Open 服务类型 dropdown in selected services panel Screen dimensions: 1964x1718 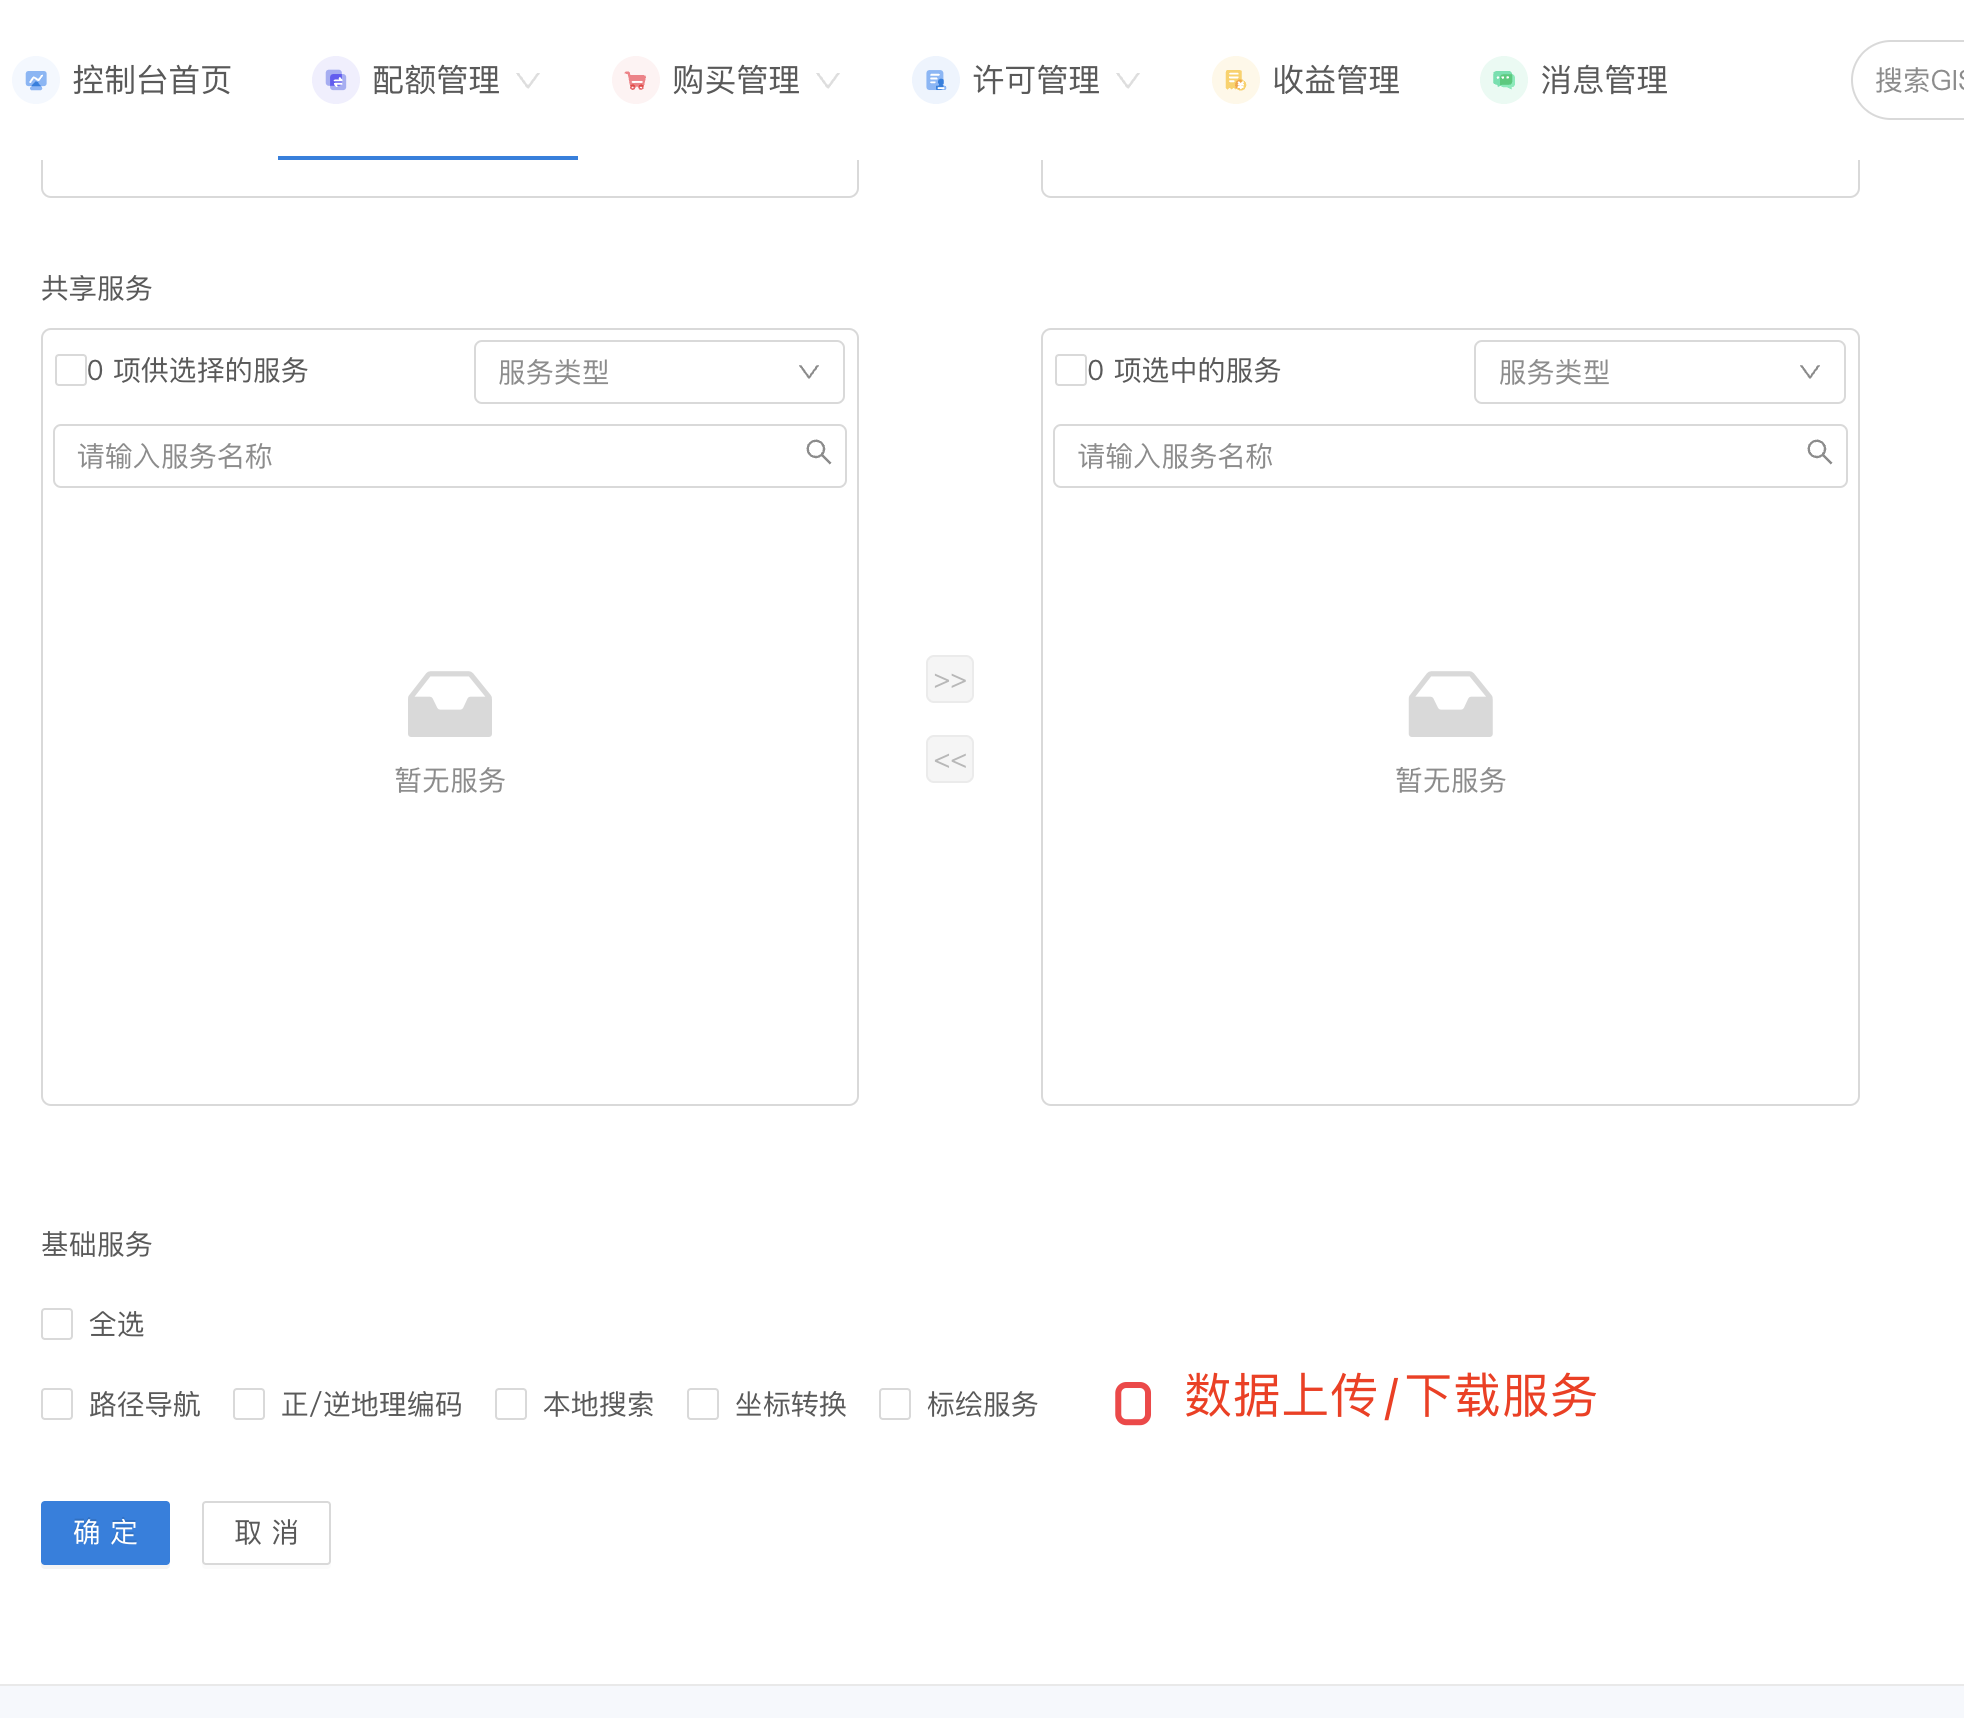click(x=1659, y=372)
